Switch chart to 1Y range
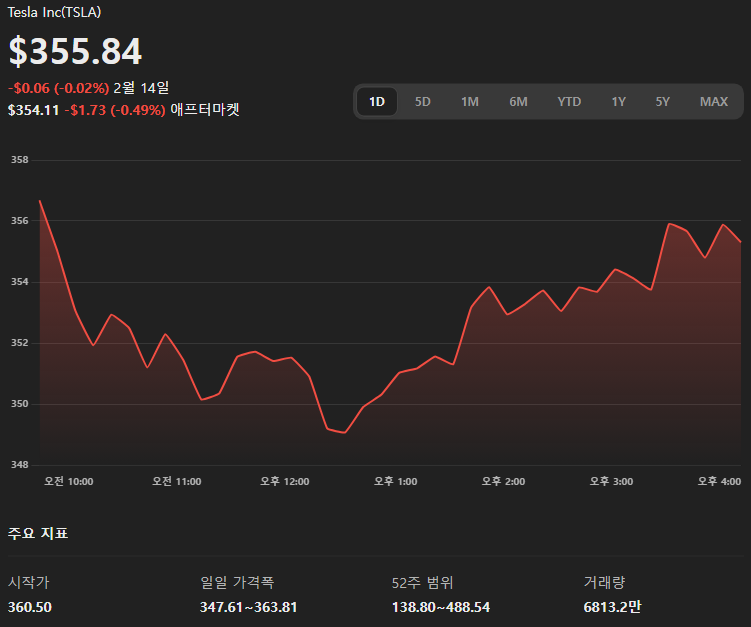Image resolution: width=751 pixels, height=627 pixels. [618, 102]
